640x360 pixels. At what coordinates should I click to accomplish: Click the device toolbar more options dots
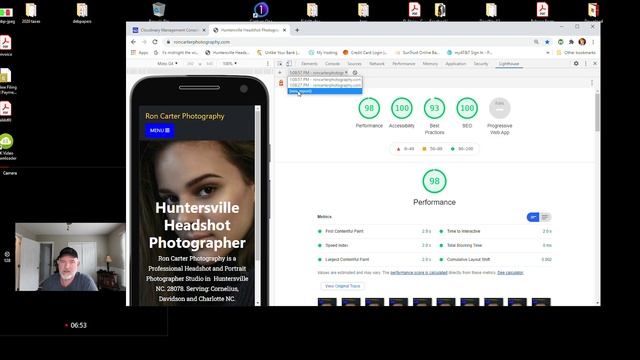pos(268,64)
